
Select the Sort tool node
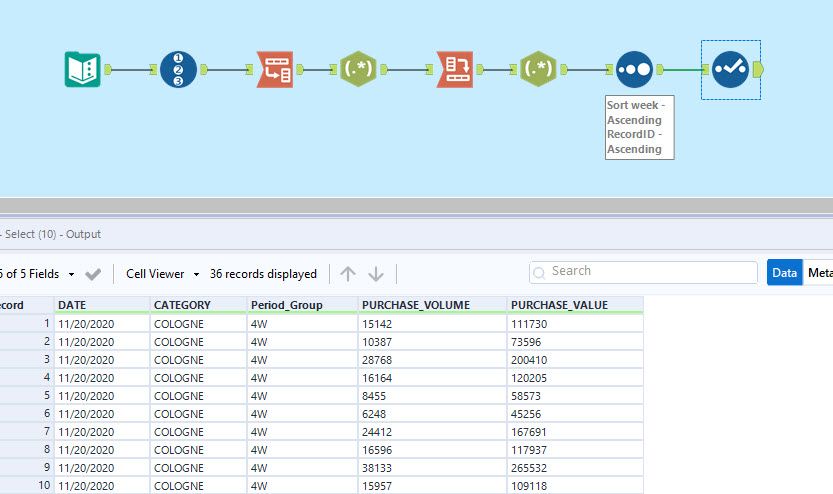pyautogui.click(x=635, y=69)
